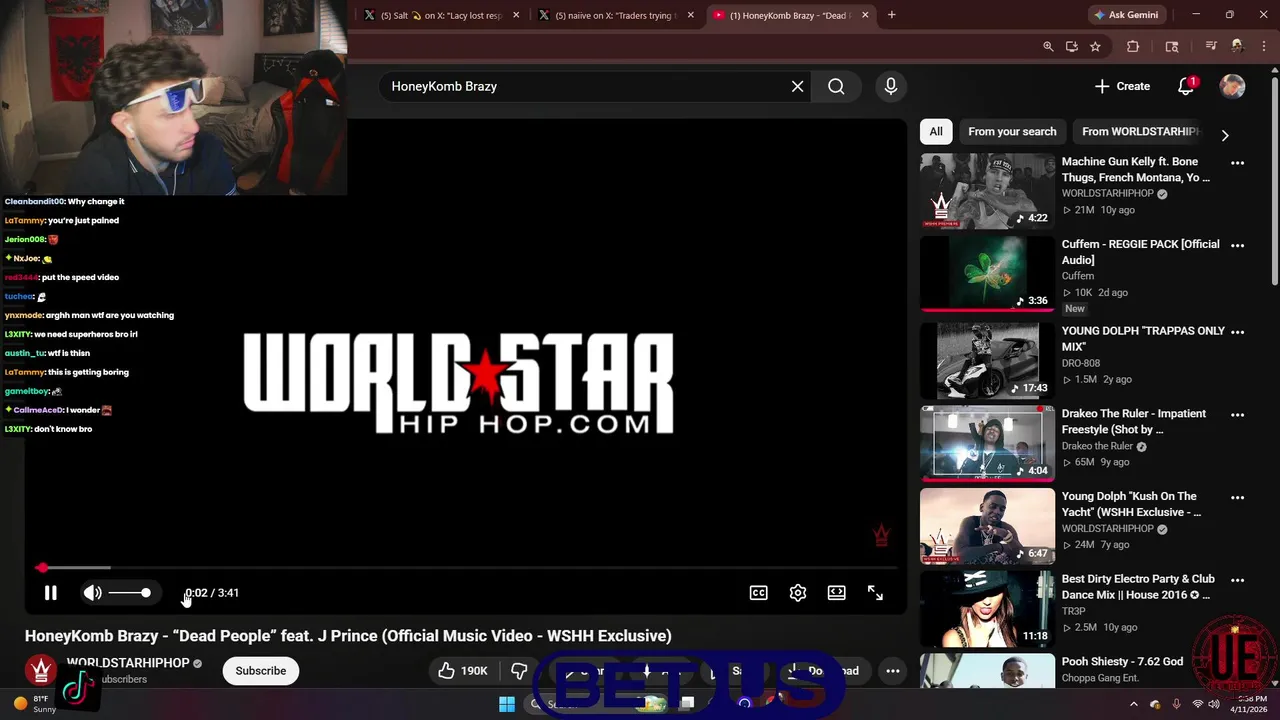Click the YouTube search magnifier button
Image resolution: width=1280 pixels, height=720 pixels.
pos(836,86)
